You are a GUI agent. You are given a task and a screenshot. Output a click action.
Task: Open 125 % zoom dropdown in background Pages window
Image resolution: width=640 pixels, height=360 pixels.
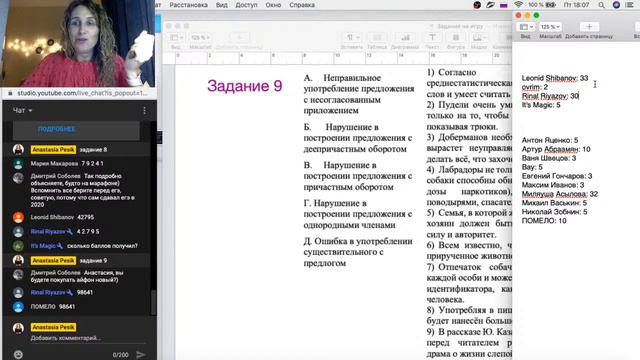(200, 38)
